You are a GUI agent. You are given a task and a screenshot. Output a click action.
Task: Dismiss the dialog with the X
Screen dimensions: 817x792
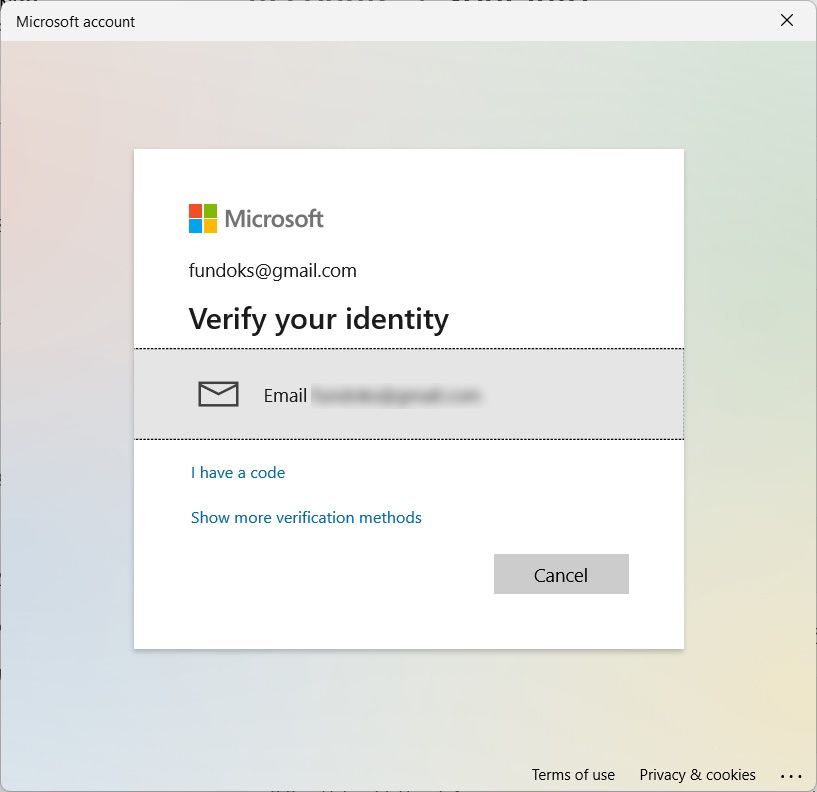tap(787, 20)
